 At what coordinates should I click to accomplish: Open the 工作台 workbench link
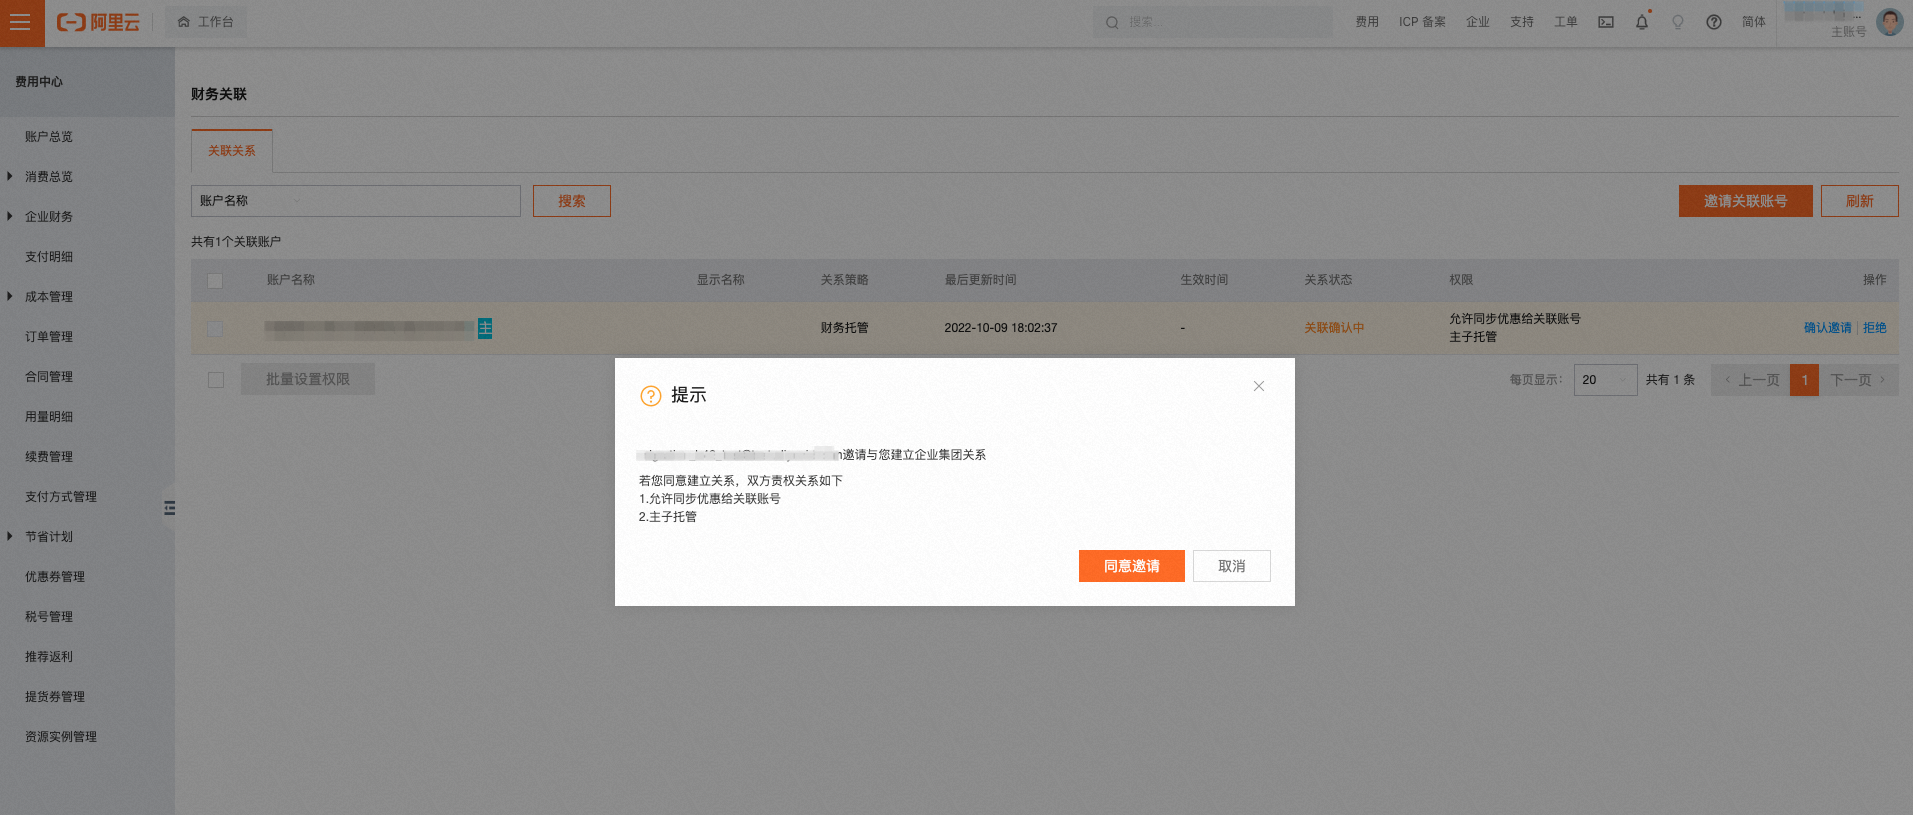[x=206, y=22]
